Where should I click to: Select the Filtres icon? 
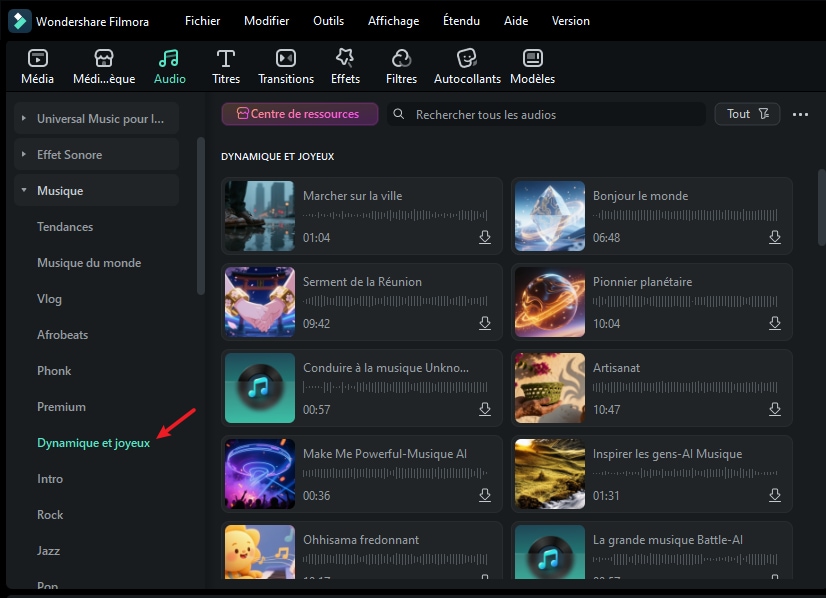point(401,59)
